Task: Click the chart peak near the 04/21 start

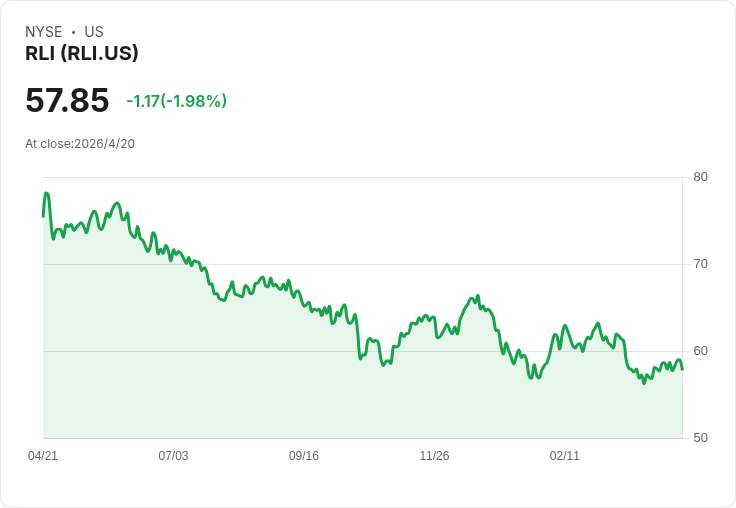Action: (x=46, y=193)
